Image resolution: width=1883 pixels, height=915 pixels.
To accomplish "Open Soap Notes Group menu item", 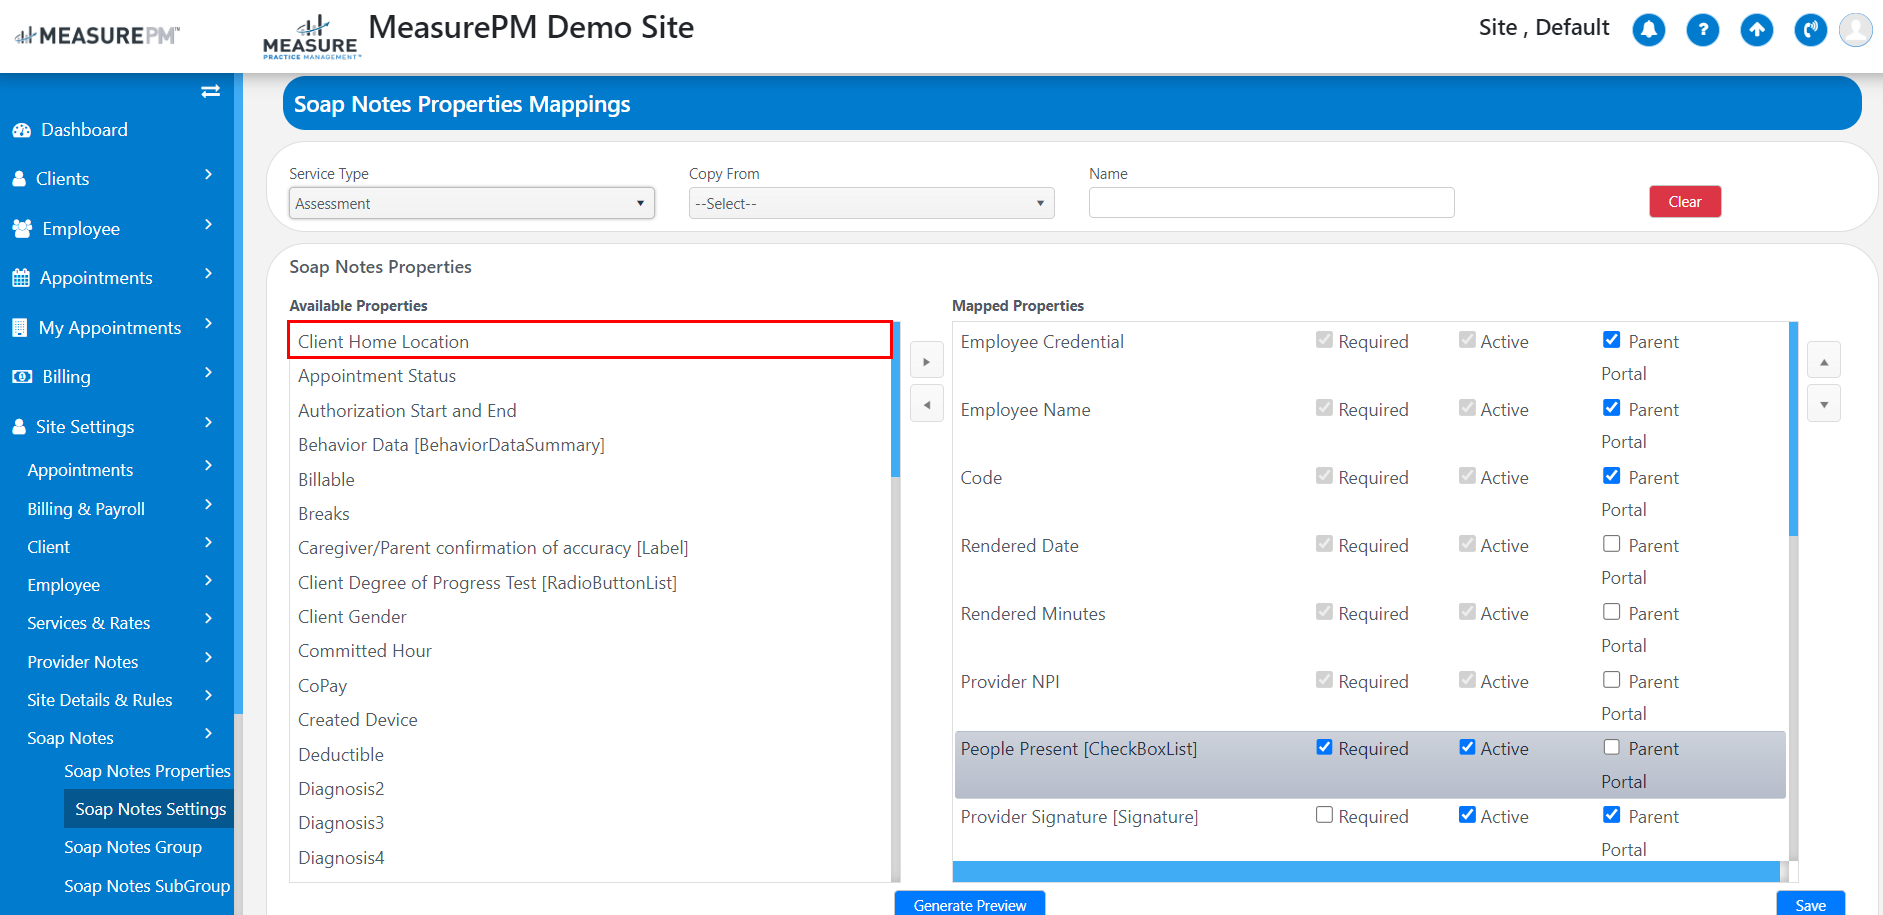I will 133,847.
